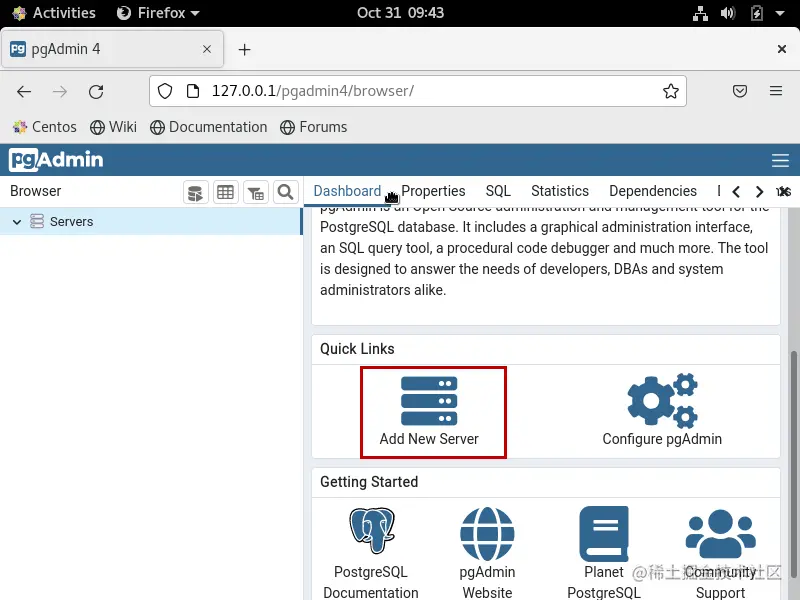Reload the page in Firefox

pyautogui.click(x=96, y=92)
